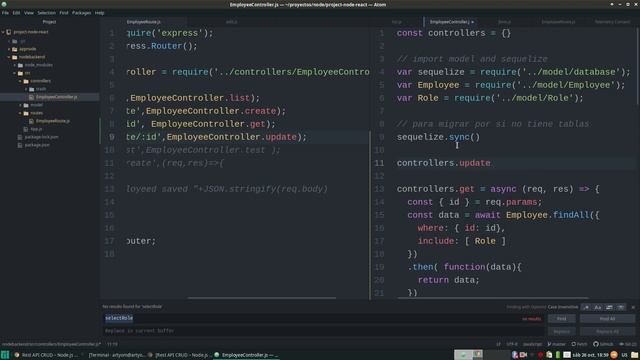The image size is (640, 360).
Task: Expand the .git folder arrow
Action: [x=9, y=41]
